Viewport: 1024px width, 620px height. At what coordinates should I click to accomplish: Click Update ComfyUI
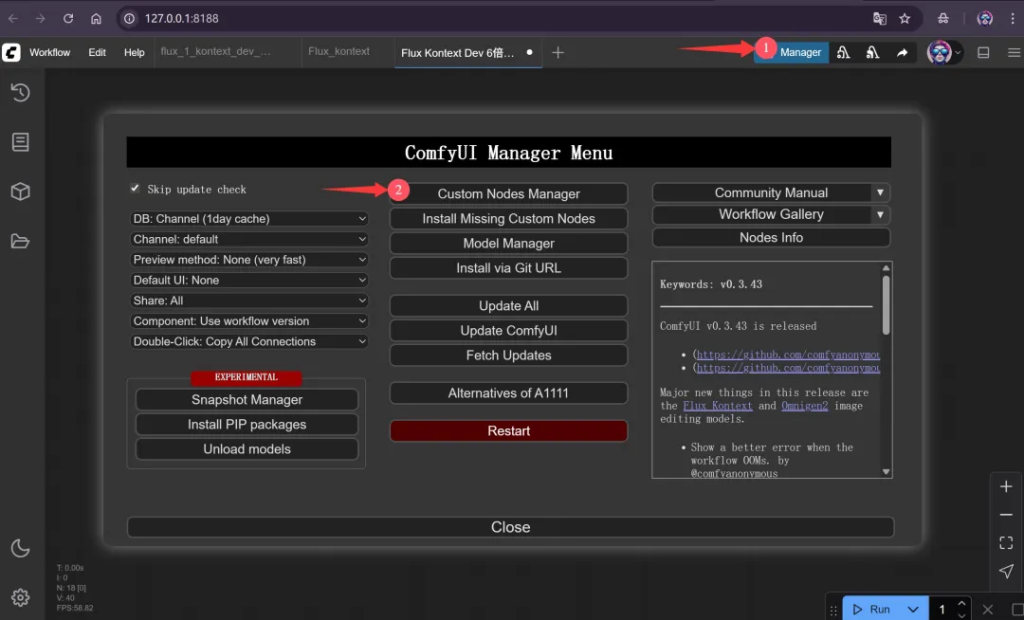(x=509, y=331)
